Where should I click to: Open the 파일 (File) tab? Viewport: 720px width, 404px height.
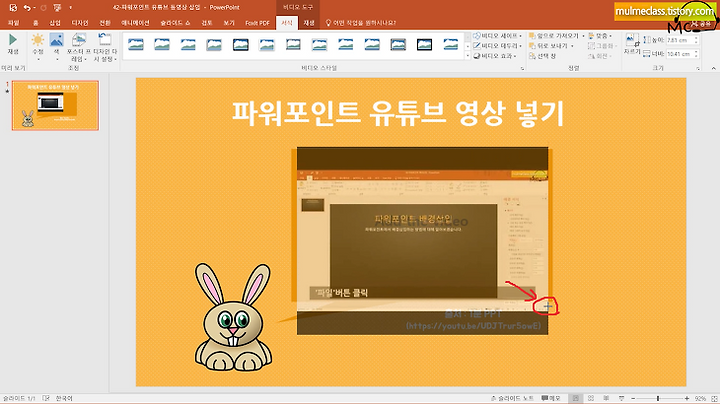pyautogui.click(x=13, y=22)
